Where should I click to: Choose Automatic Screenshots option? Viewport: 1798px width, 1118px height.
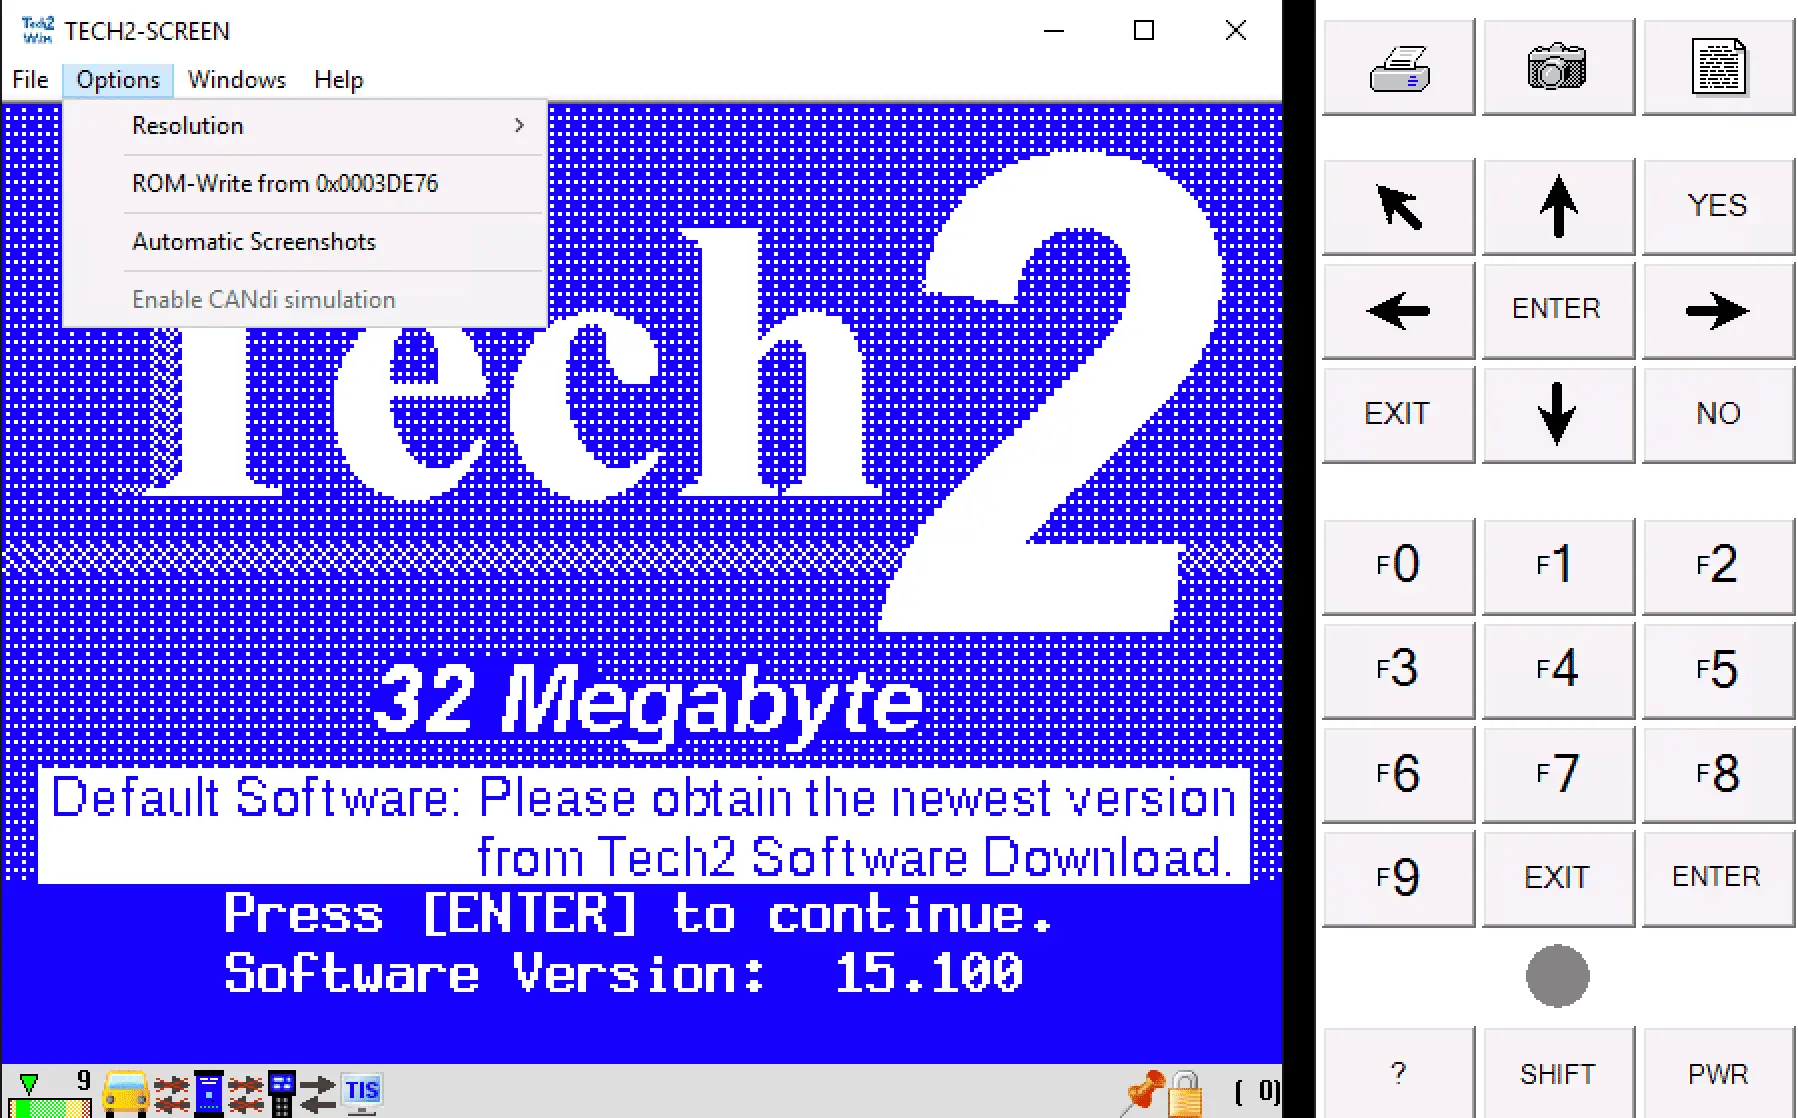tap(304, 242)
